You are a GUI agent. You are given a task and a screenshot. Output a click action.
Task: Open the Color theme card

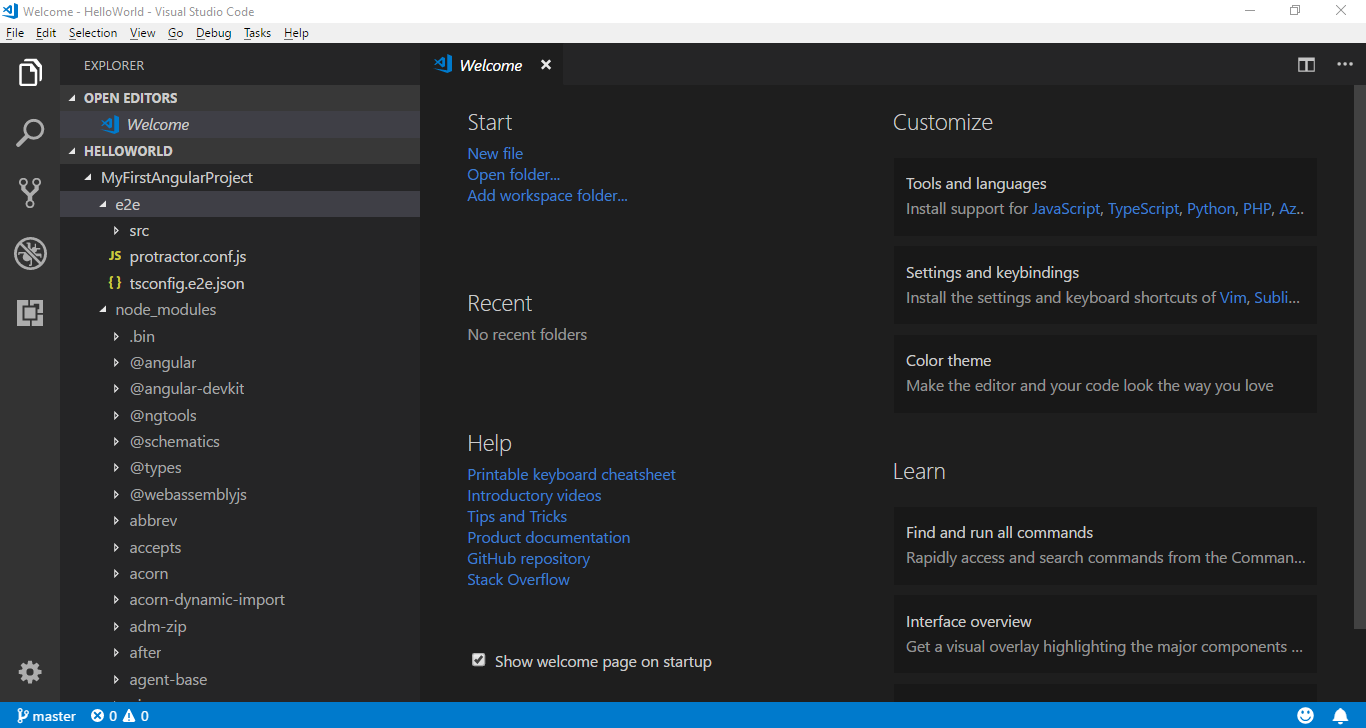pyautogui.click(x=1105, y=373)
